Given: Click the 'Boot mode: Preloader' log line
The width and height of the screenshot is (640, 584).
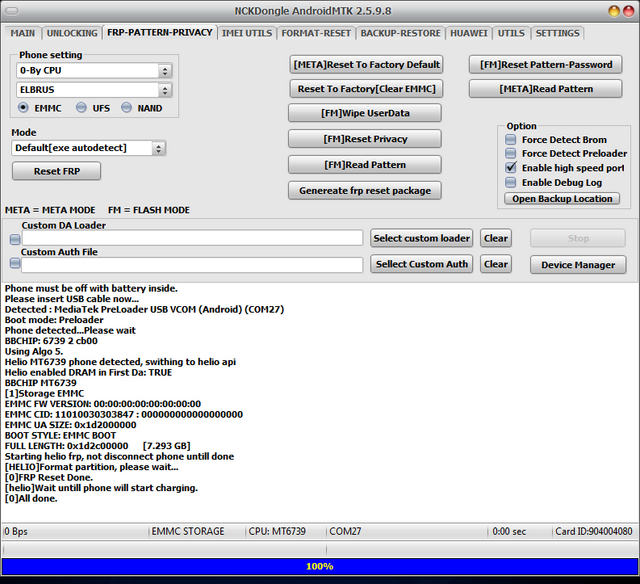Looking at the screenshot, I should pyautogui.click(x=54, y=320).
